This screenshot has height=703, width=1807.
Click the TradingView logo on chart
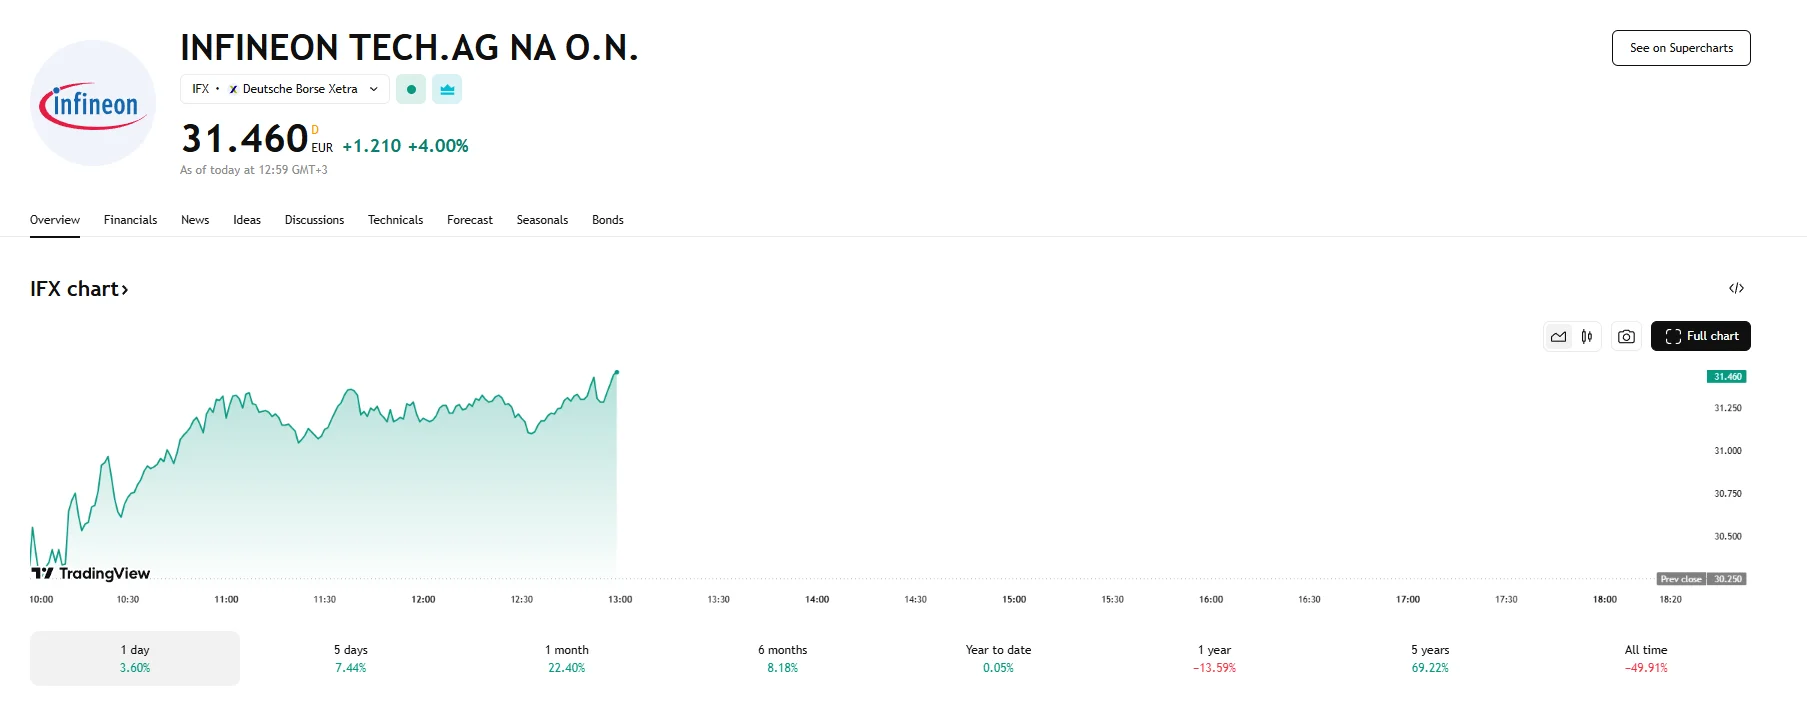point(90,573)
